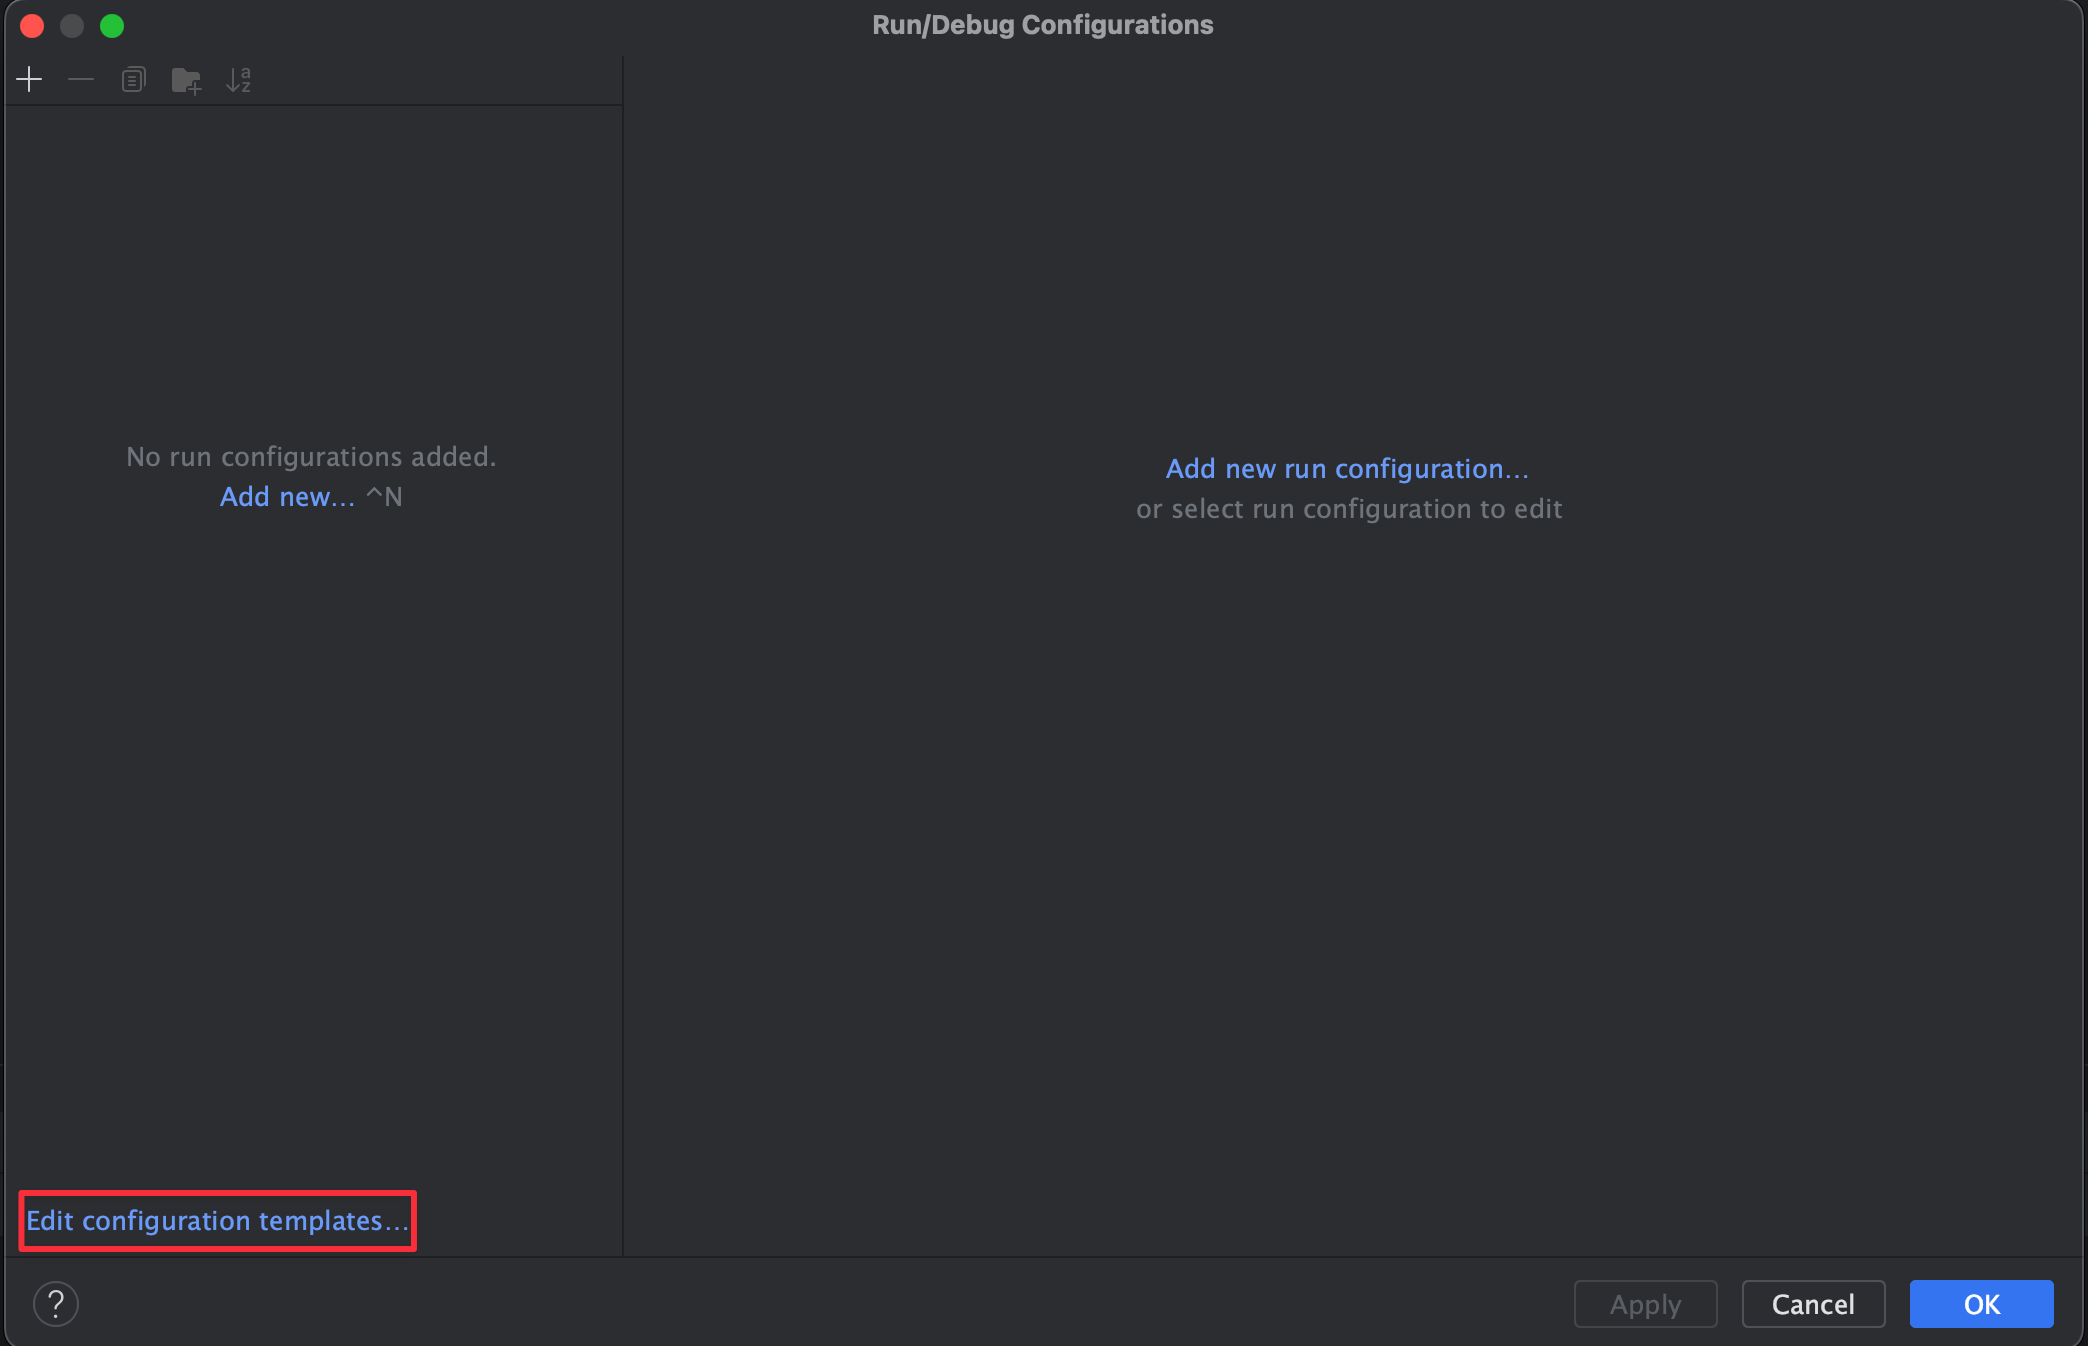Click the Run/Debug Configurations title bar
Viewport: 2088px width, 1346px height.
click(x=1042, y=25)
